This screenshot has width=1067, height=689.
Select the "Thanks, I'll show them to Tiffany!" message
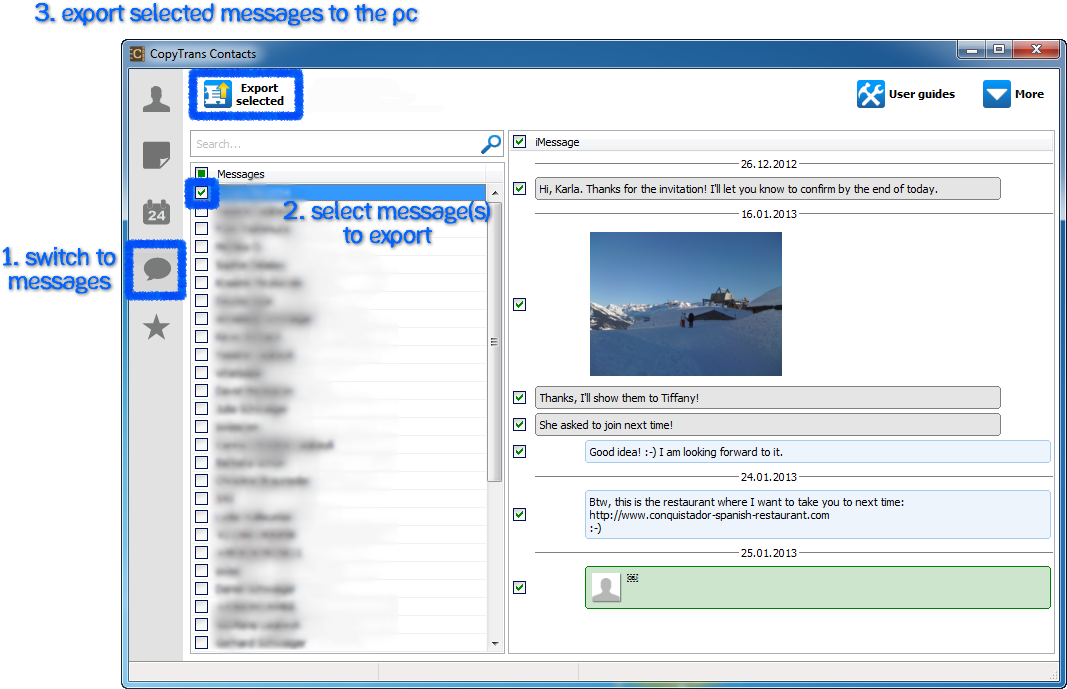[x=768, y=397]
